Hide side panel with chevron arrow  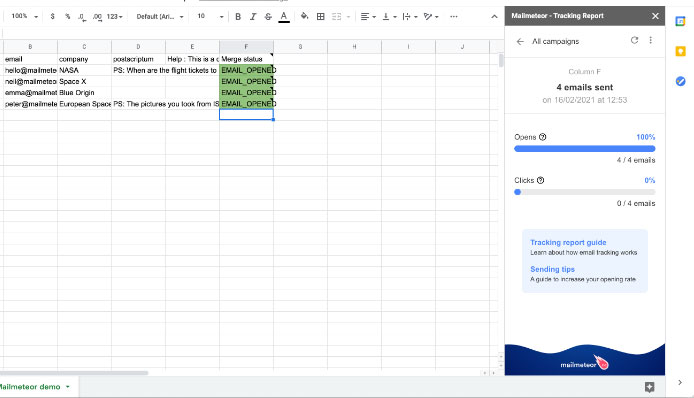click(x=680, y=382)
